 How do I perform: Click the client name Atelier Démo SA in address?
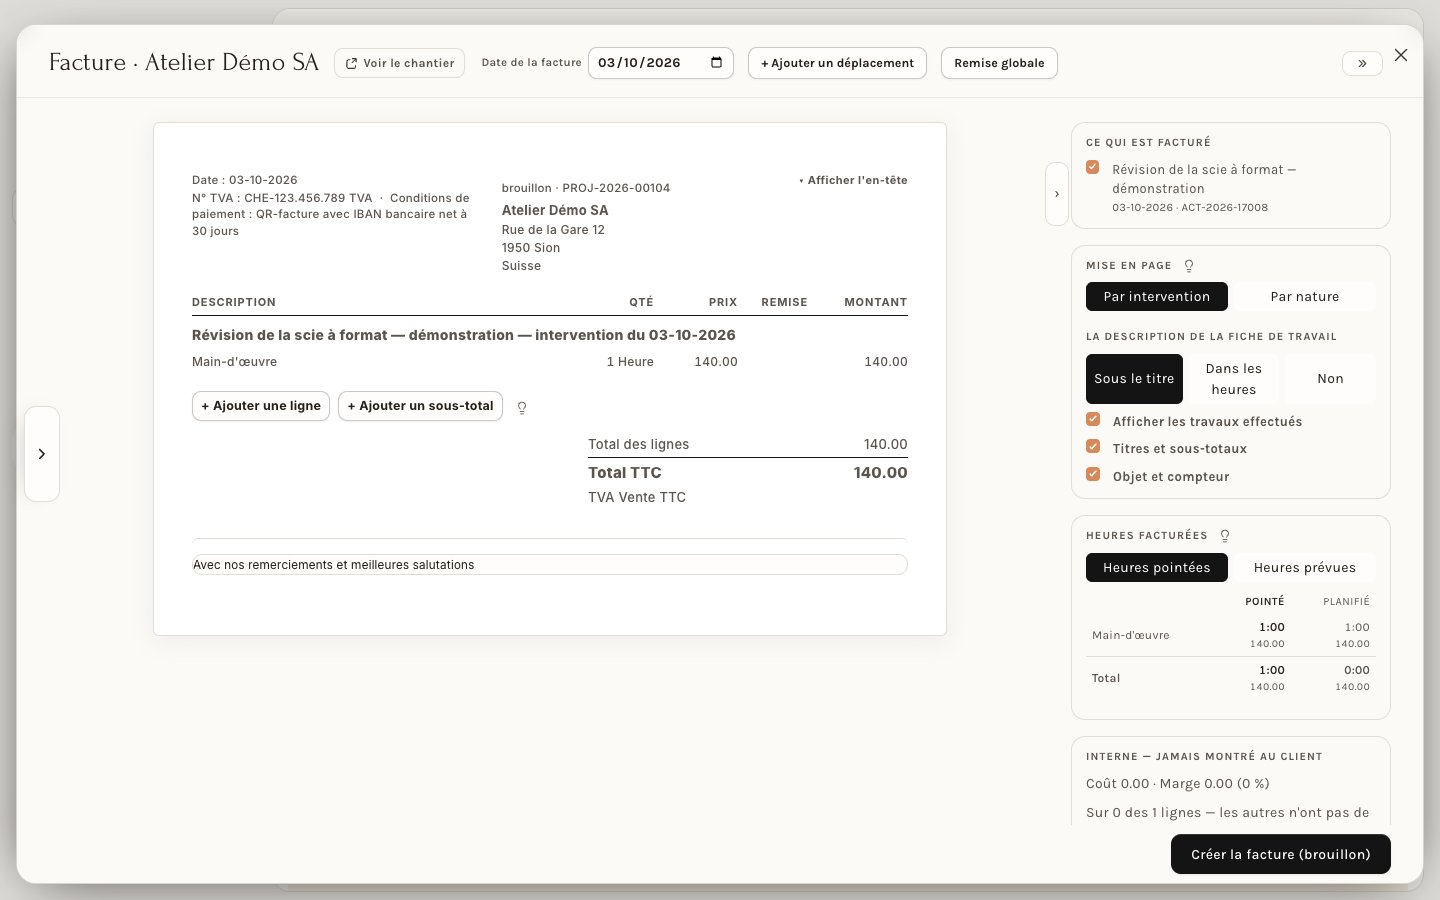(x=555, y=210)
